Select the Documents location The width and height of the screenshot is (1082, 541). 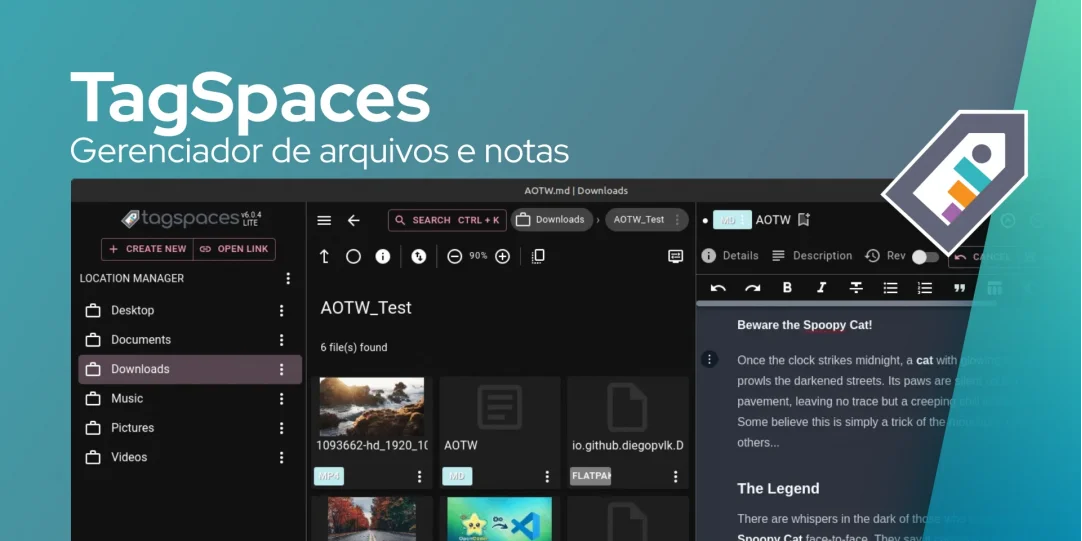[x=190, y=340]
